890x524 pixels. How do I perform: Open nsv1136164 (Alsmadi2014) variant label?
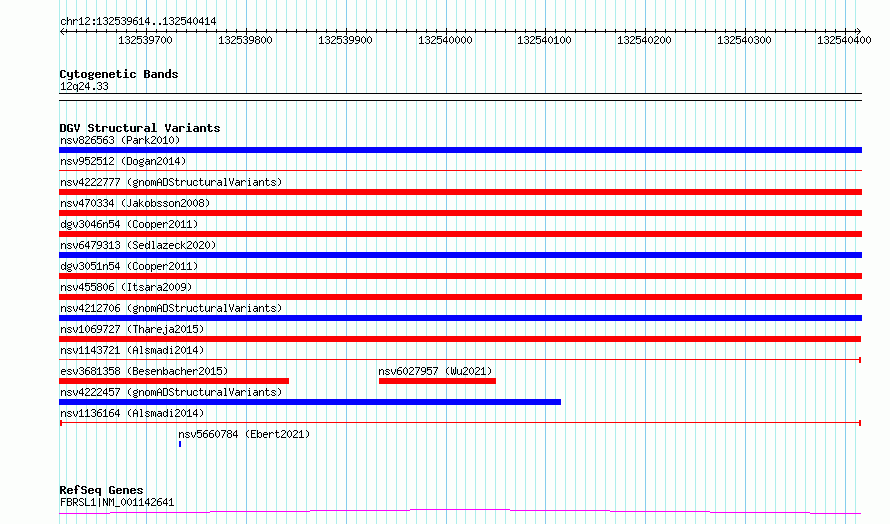132,413
